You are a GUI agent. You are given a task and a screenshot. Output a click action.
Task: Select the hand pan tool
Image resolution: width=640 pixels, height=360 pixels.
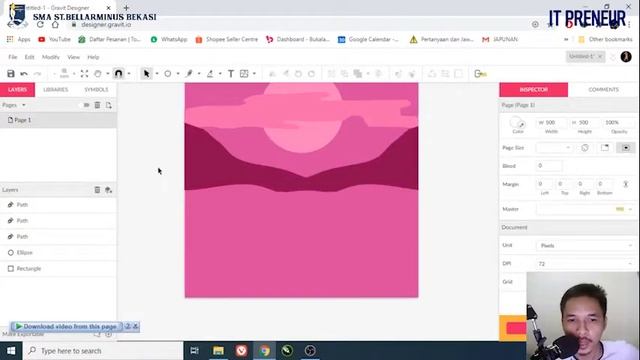(98, 74)
